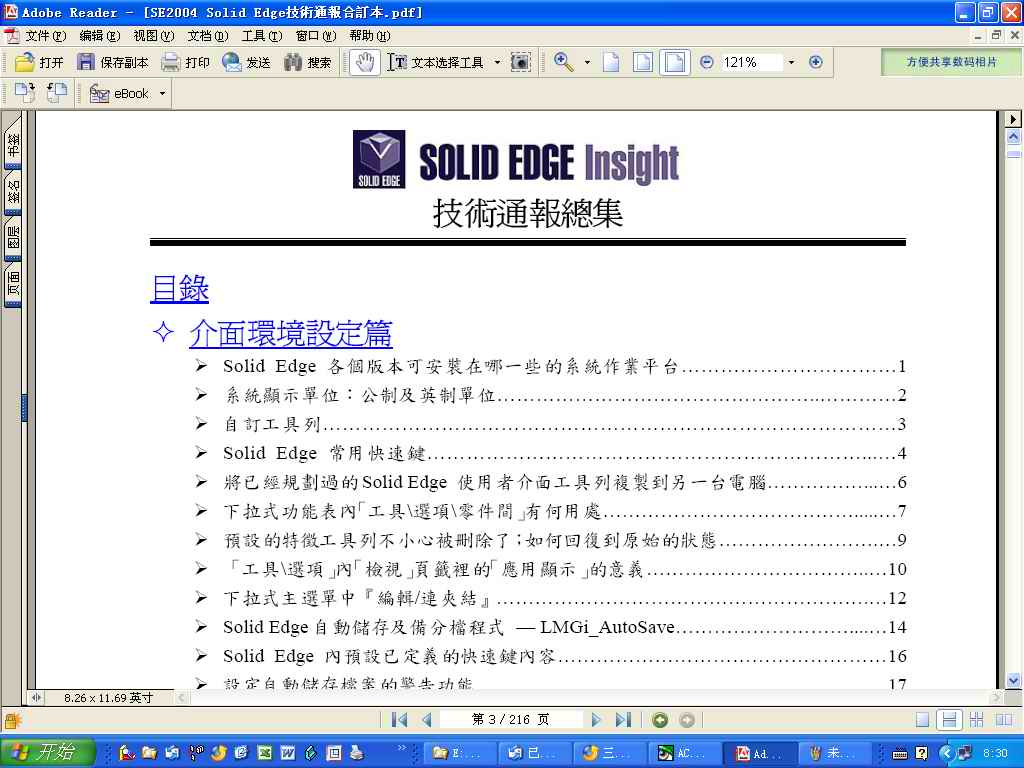Select the Hand tool
This screenshot has height=768, width=1024.
[x=364, y=62]
